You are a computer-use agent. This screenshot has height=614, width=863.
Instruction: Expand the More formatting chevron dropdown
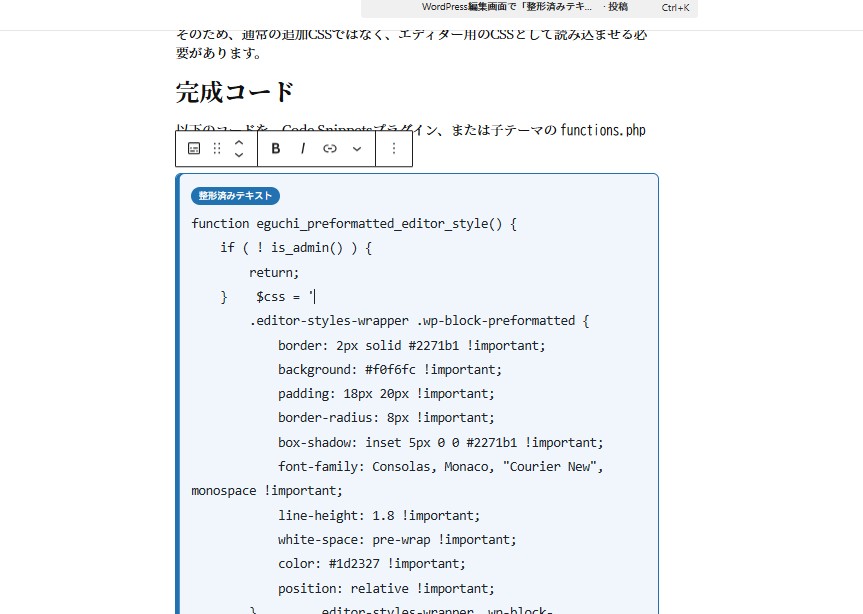pyautogui.click(x=357, y=148)
